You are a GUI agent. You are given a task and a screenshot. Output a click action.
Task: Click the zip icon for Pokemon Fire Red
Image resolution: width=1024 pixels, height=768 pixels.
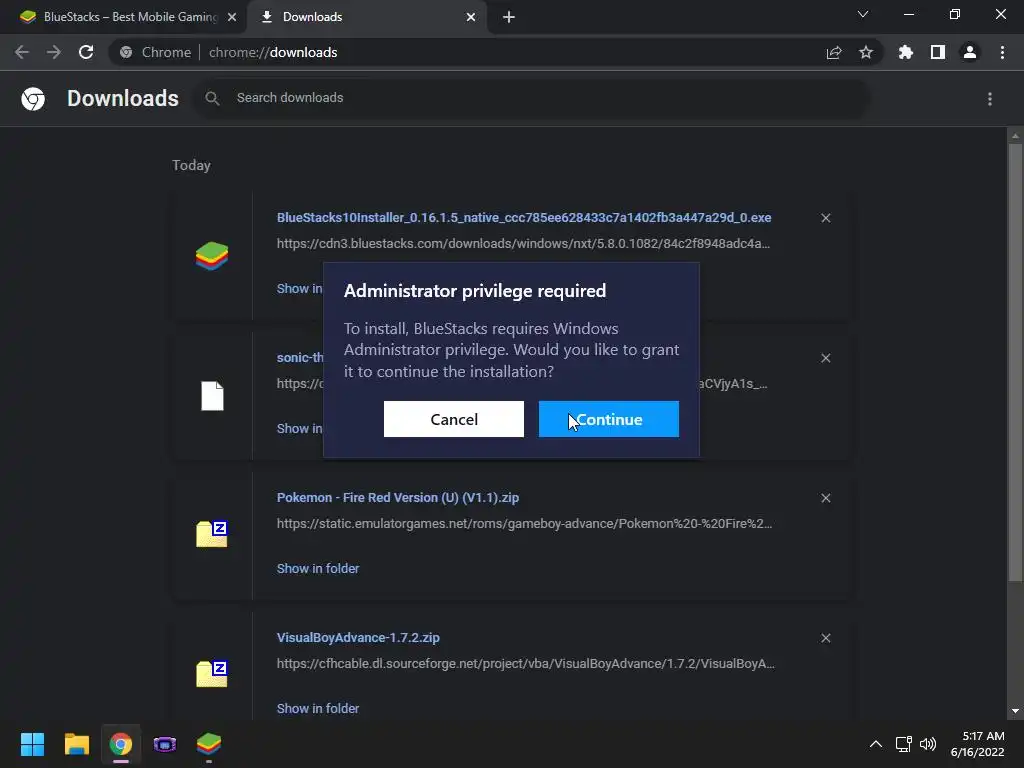click(212, 534)
